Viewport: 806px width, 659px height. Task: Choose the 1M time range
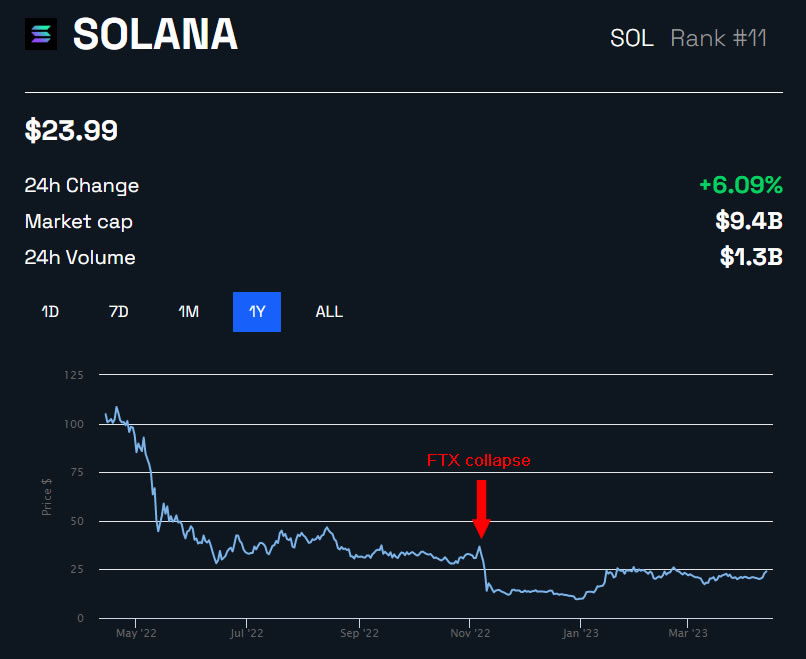click(188, 312)
